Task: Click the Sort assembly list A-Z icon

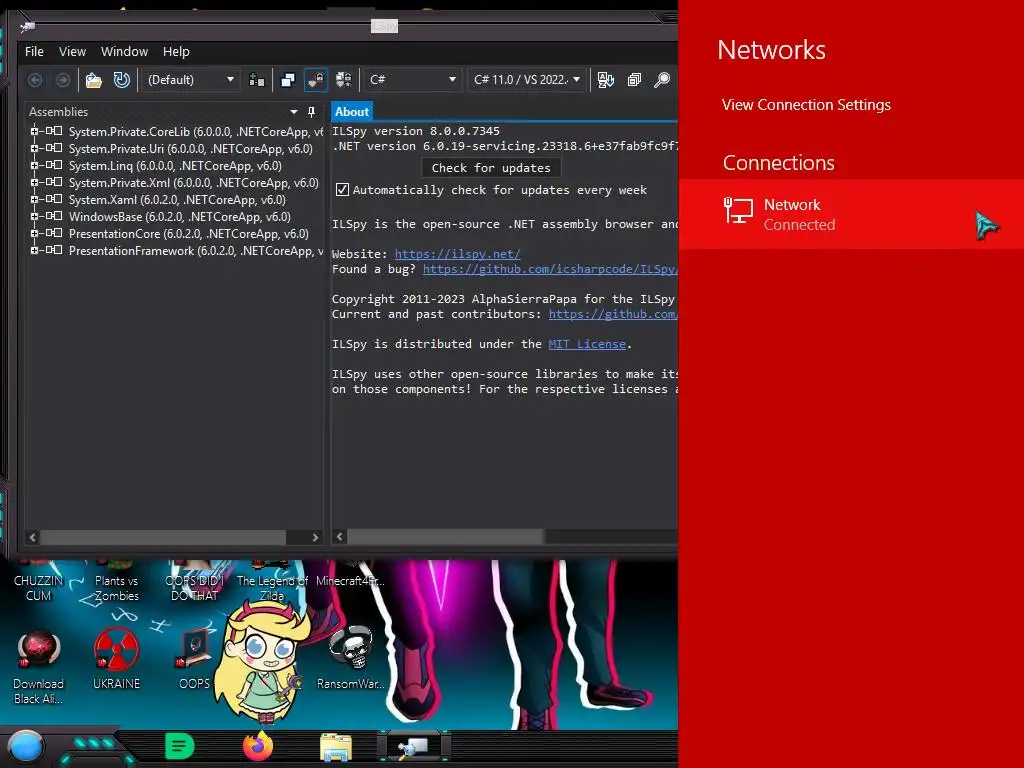Action: pos(605,80)
